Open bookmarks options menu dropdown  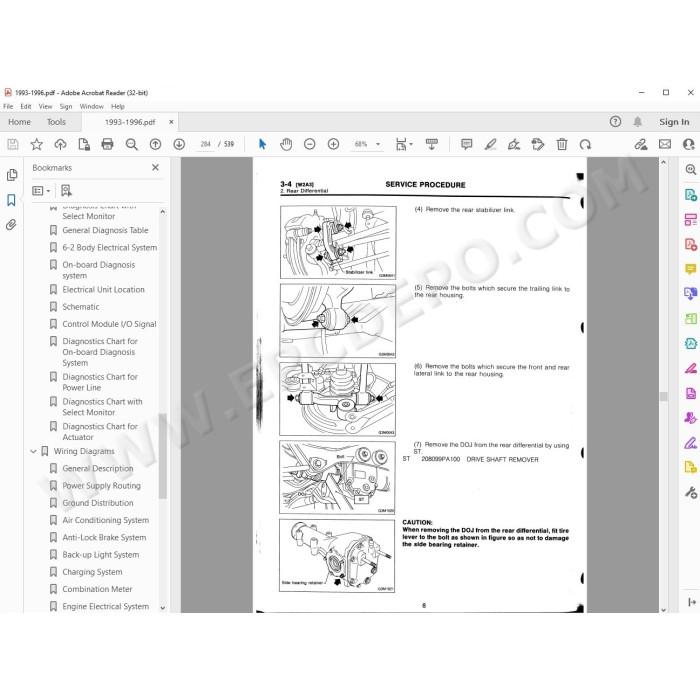point(41,191)
